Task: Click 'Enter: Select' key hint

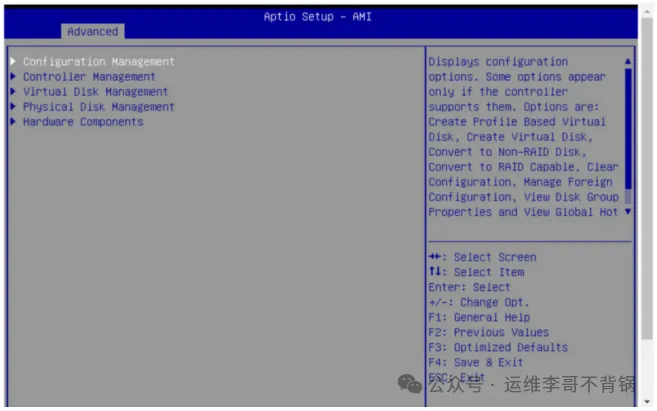Action: [469, 287]
